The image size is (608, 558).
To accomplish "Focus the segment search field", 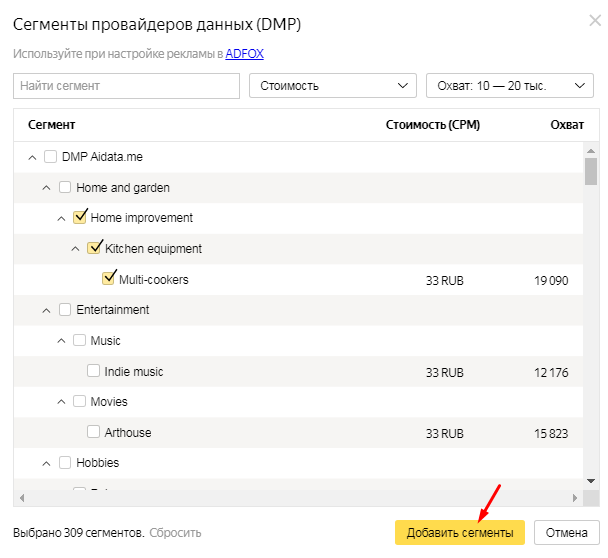I will pyautogui.click(x=127, y=86).
